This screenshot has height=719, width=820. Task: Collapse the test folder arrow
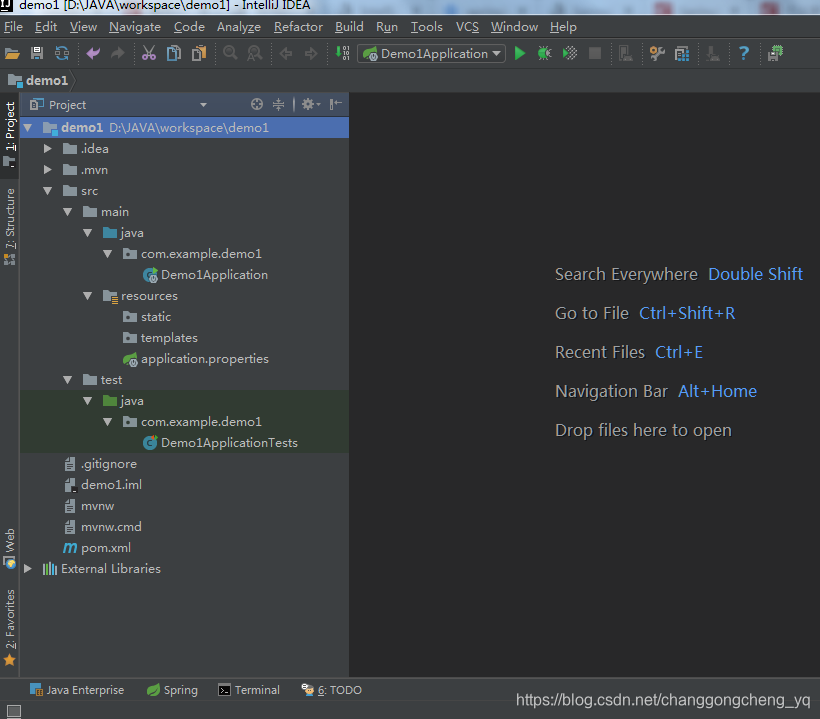click(67, 380)
